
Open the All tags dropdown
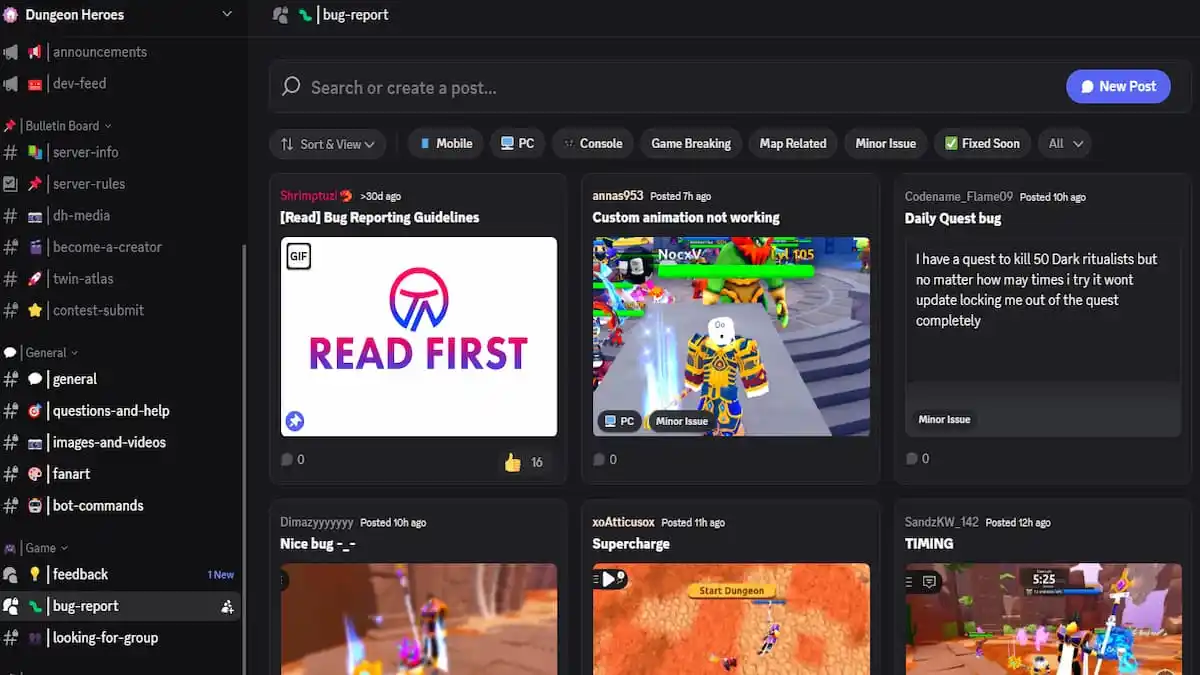(1064, 143)
